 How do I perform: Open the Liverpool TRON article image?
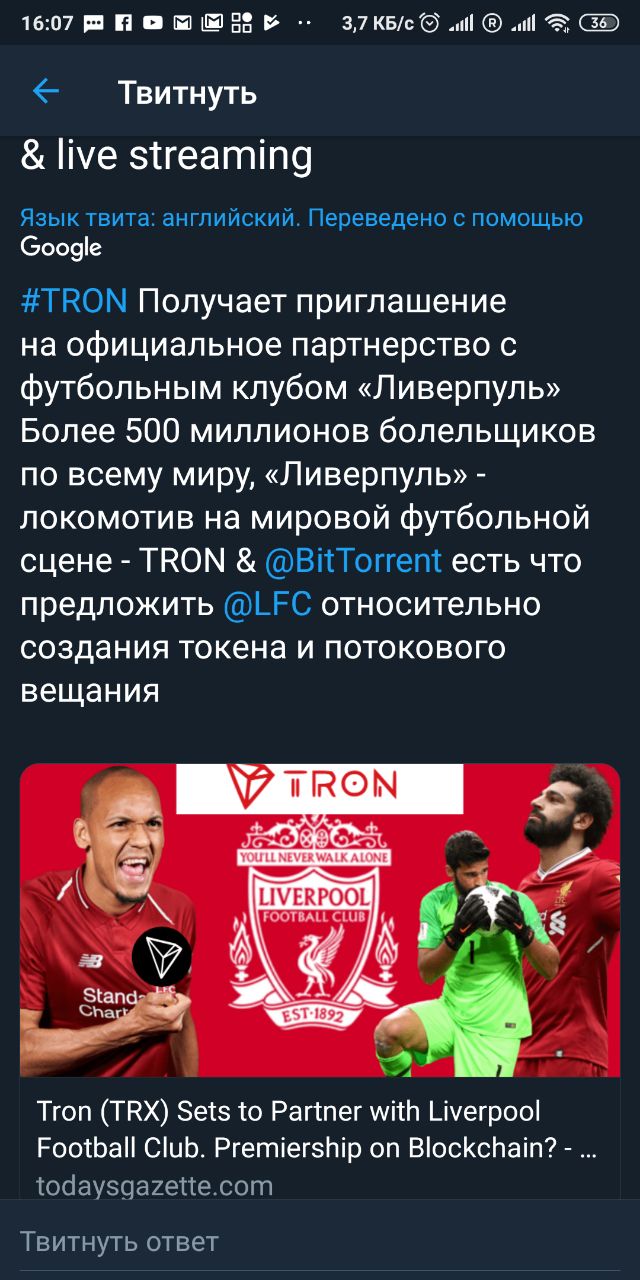click(x=320, y=920)
